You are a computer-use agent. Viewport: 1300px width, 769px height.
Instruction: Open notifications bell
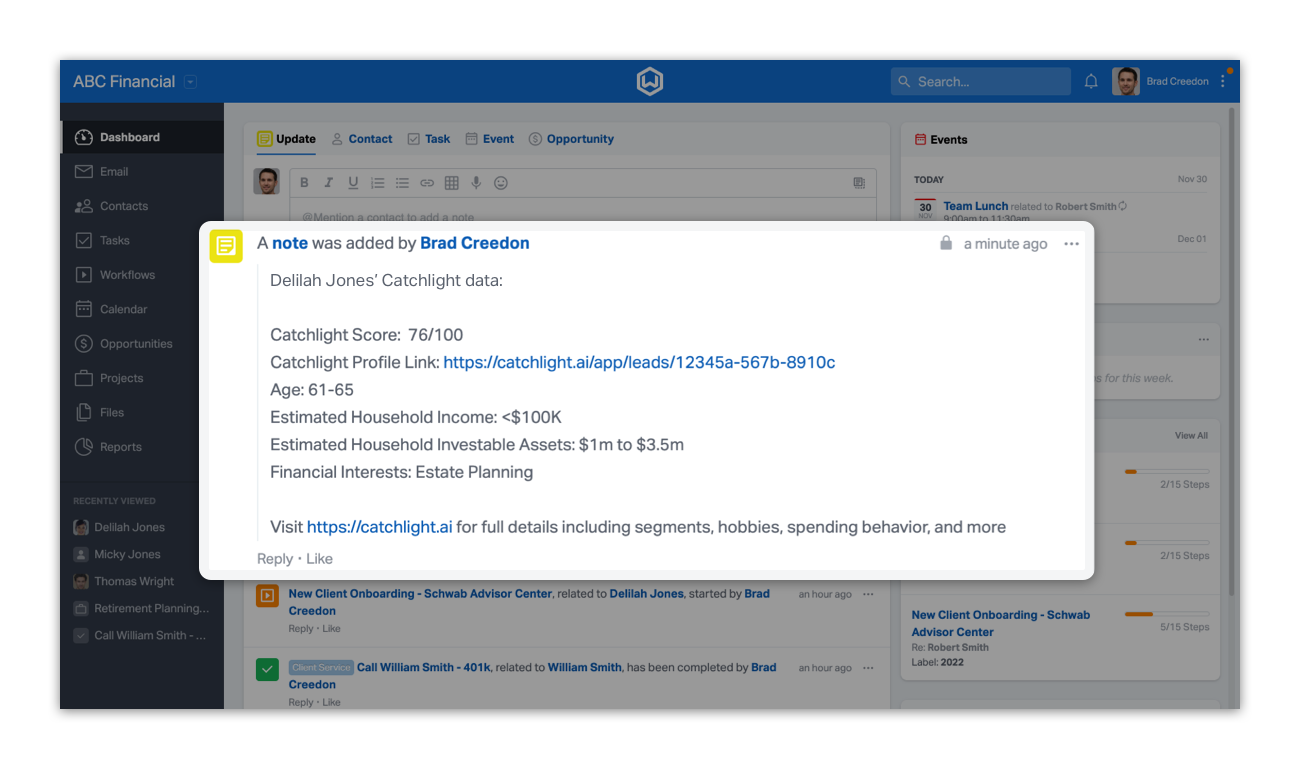point(1091,82)
